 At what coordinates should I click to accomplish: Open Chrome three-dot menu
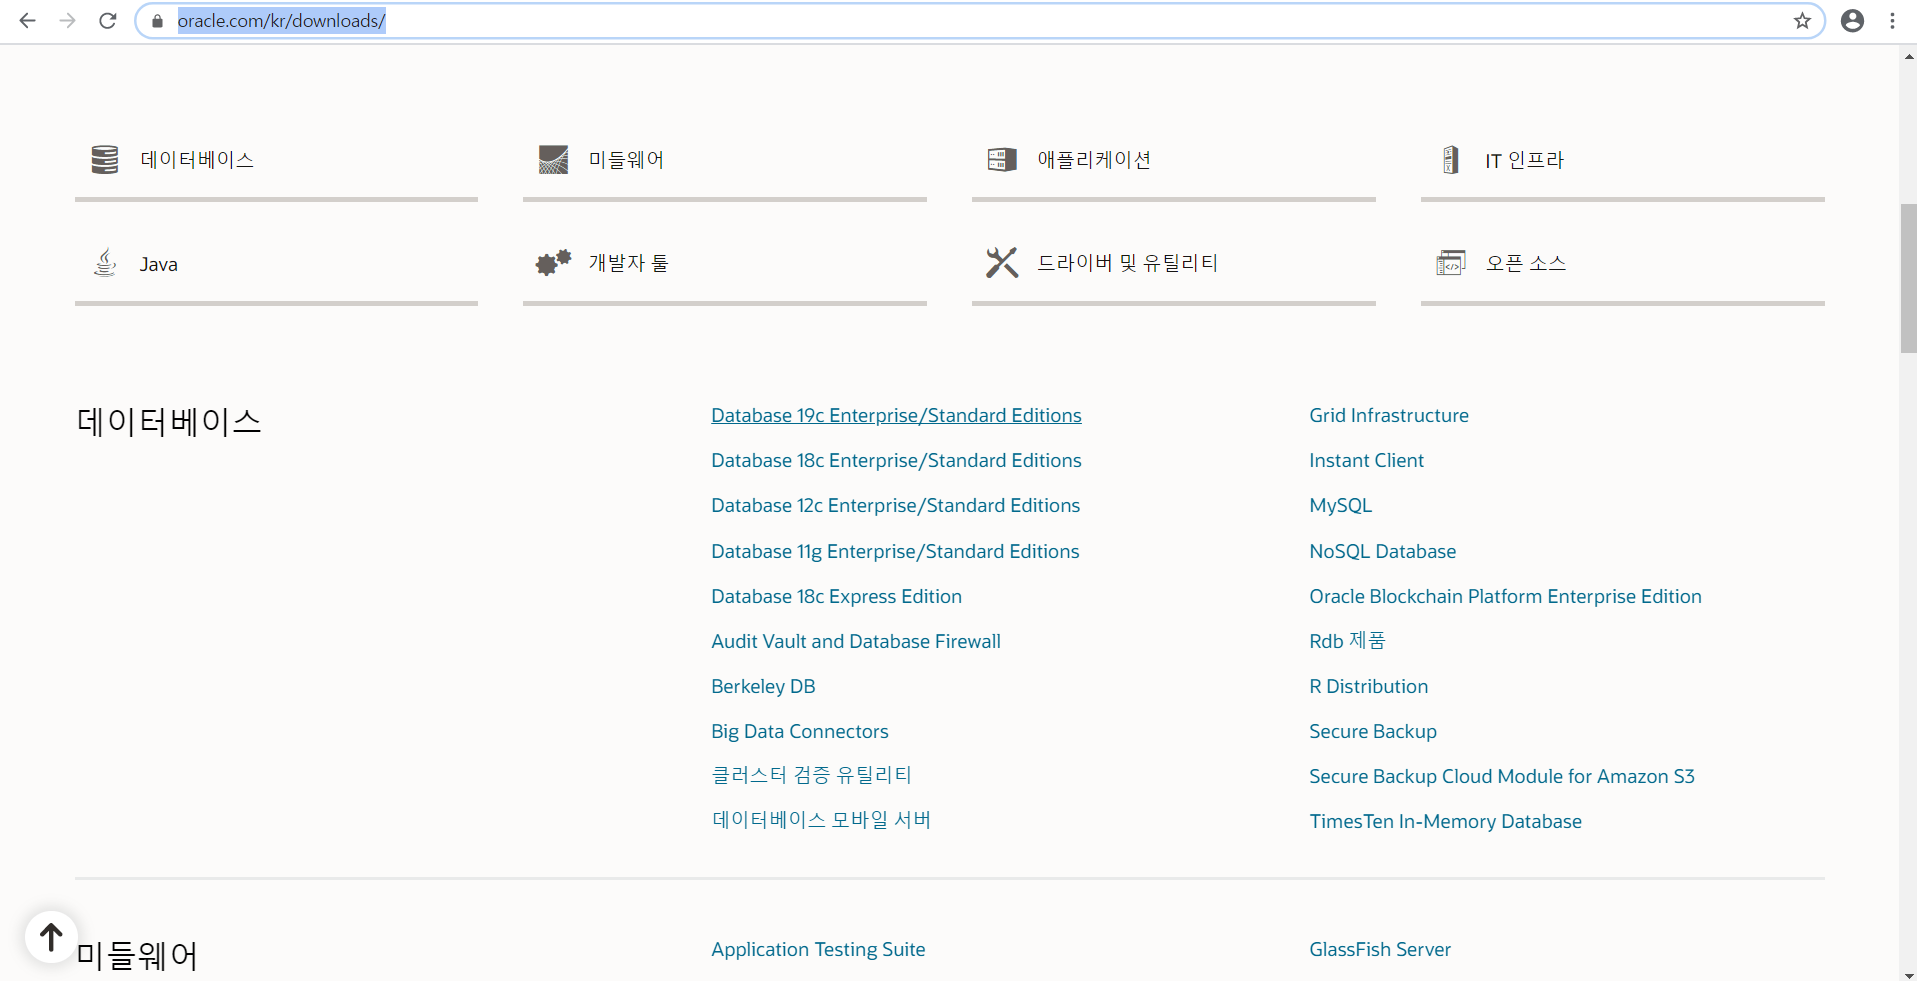click(x=1892, y=21)
